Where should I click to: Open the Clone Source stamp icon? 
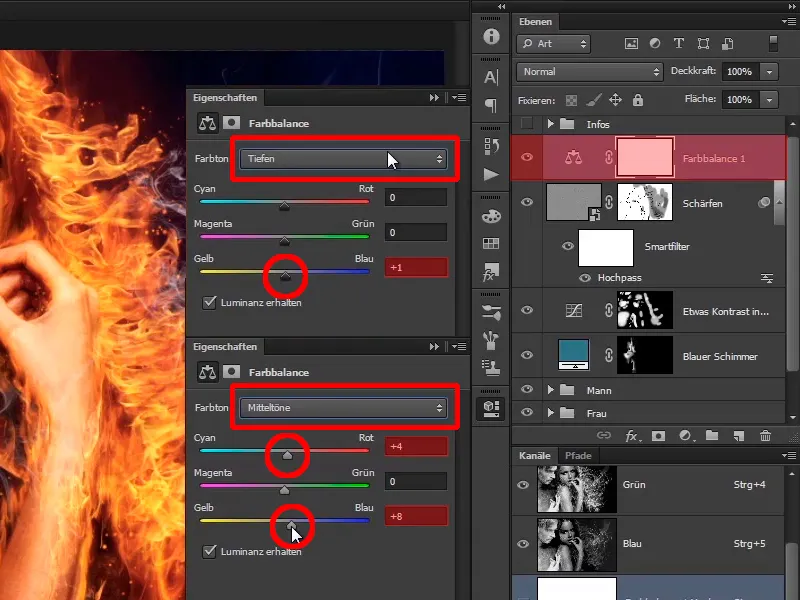(x=491, y=367)
